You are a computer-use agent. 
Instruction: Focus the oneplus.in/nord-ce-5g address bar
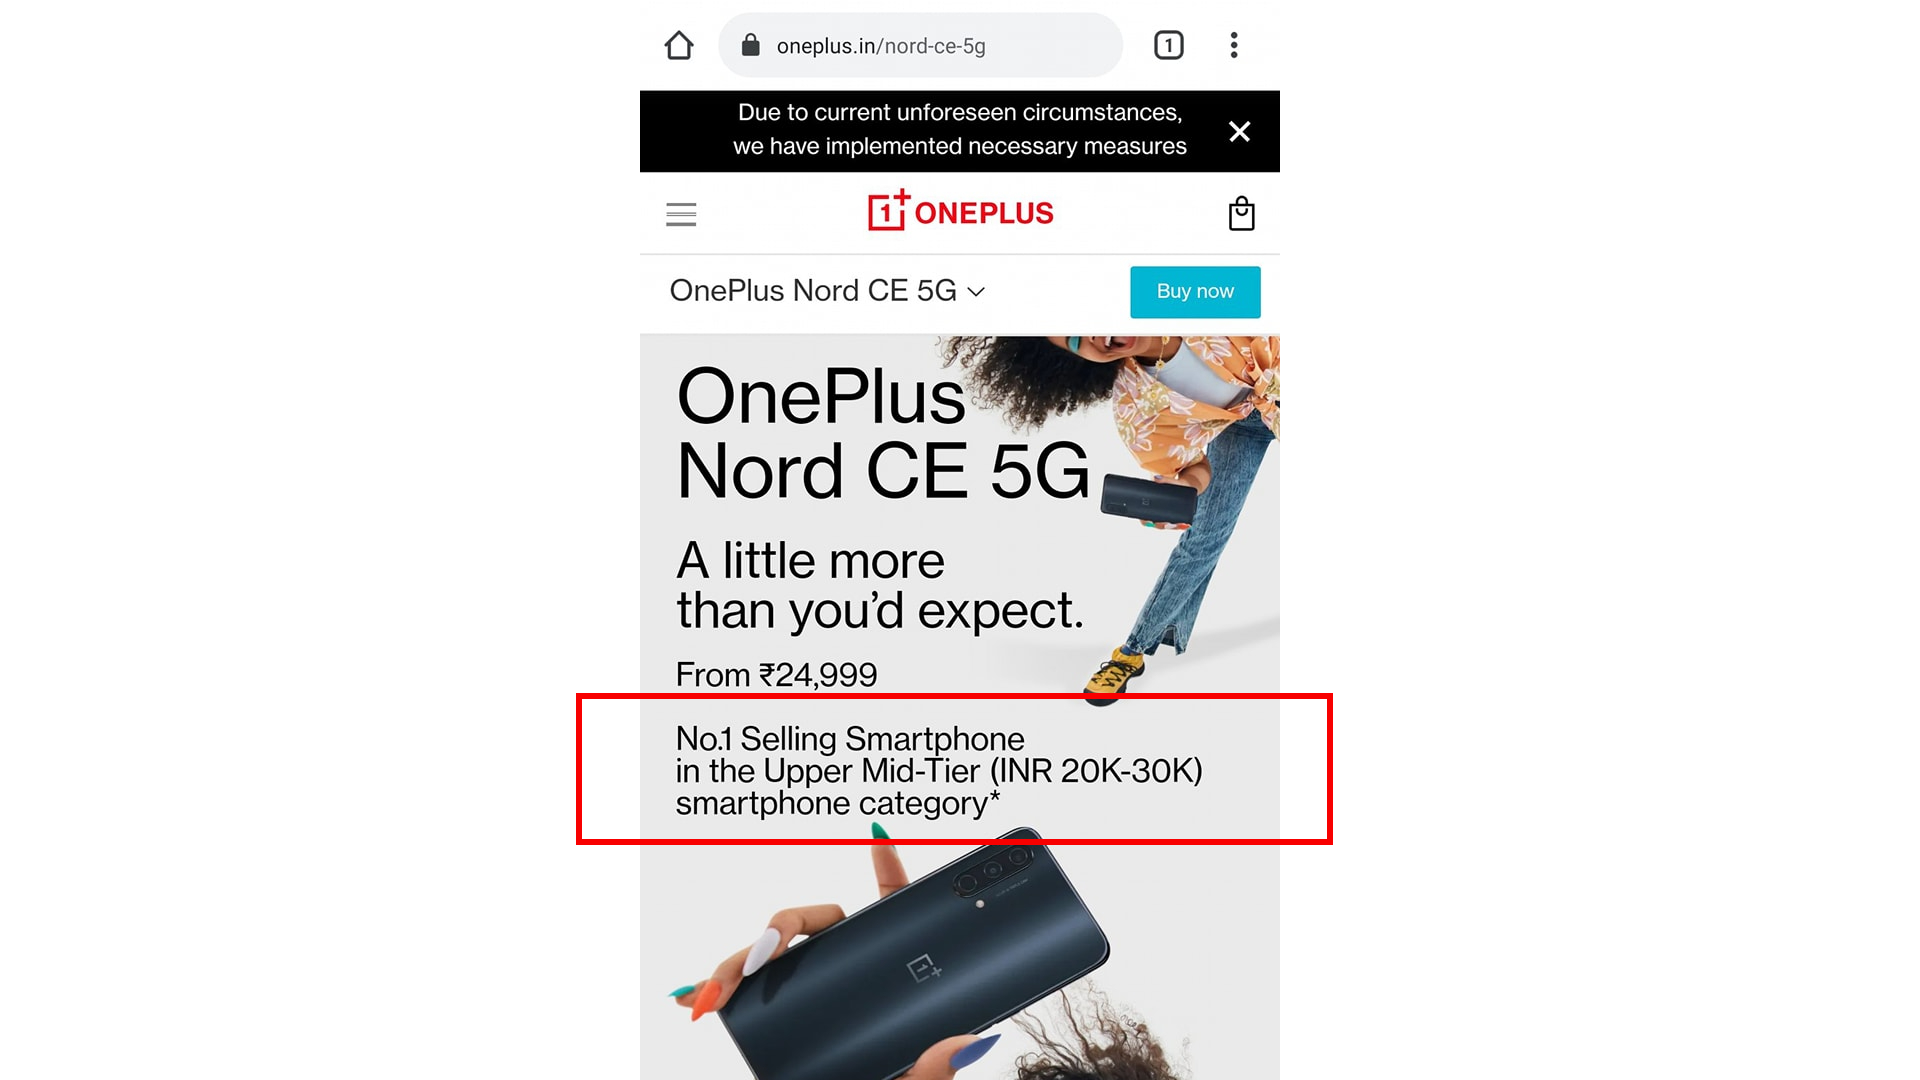tap(920, 45)
